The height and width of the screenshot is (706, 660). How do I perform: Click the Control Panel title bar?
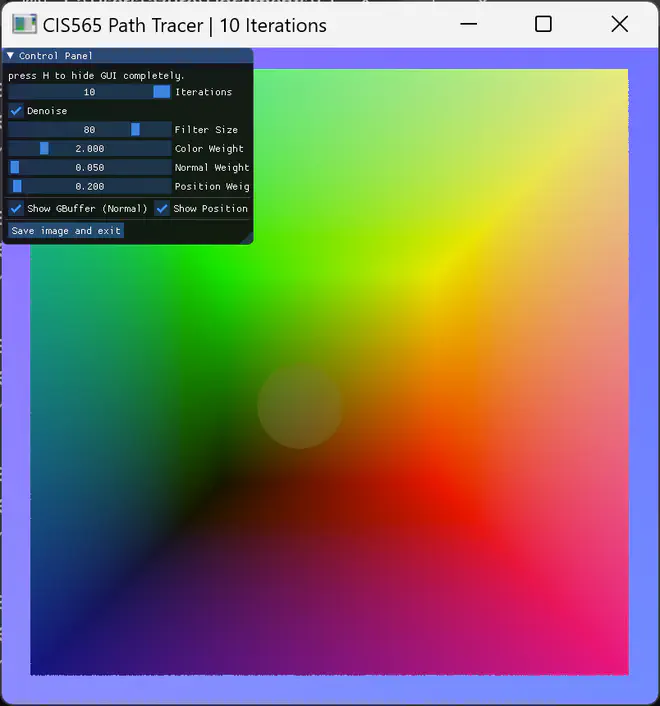[x=130, y=57]
